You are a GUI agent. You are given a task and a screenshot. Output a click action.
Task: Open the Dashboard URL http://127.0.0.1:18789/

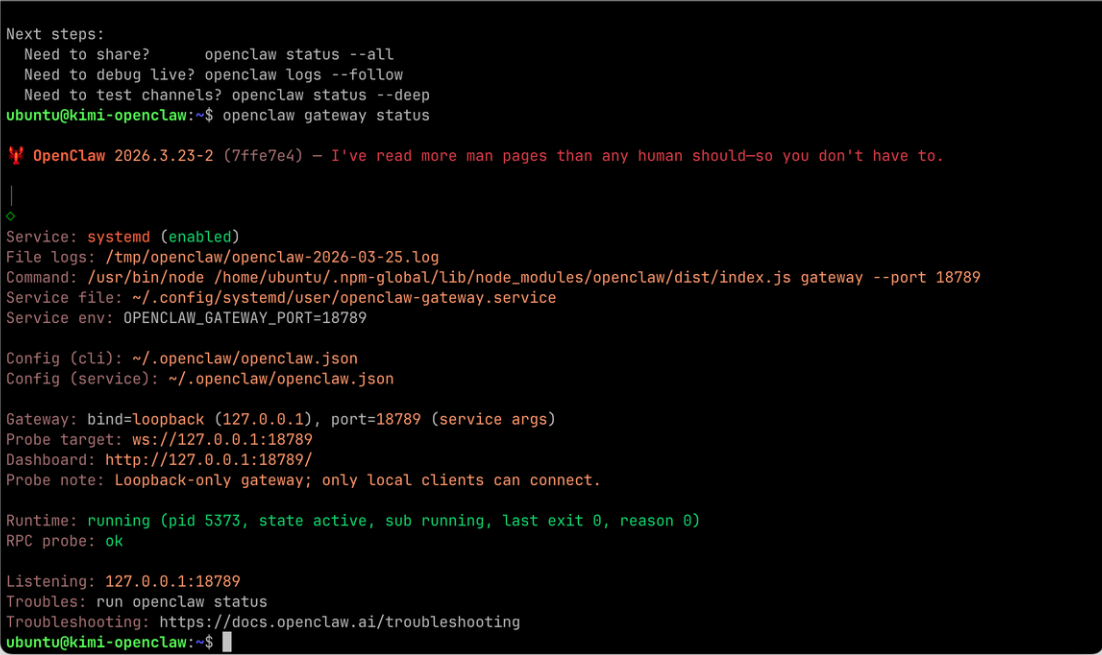coord(209,460)
